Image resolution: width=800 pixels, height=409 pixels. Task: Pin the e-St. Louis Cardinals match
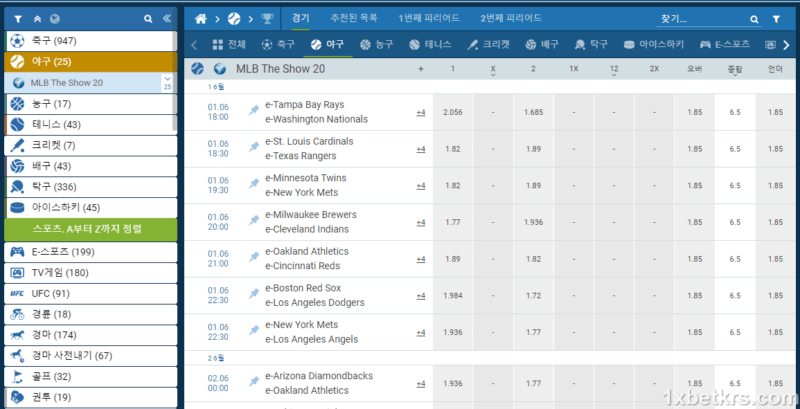click(254, 147)
